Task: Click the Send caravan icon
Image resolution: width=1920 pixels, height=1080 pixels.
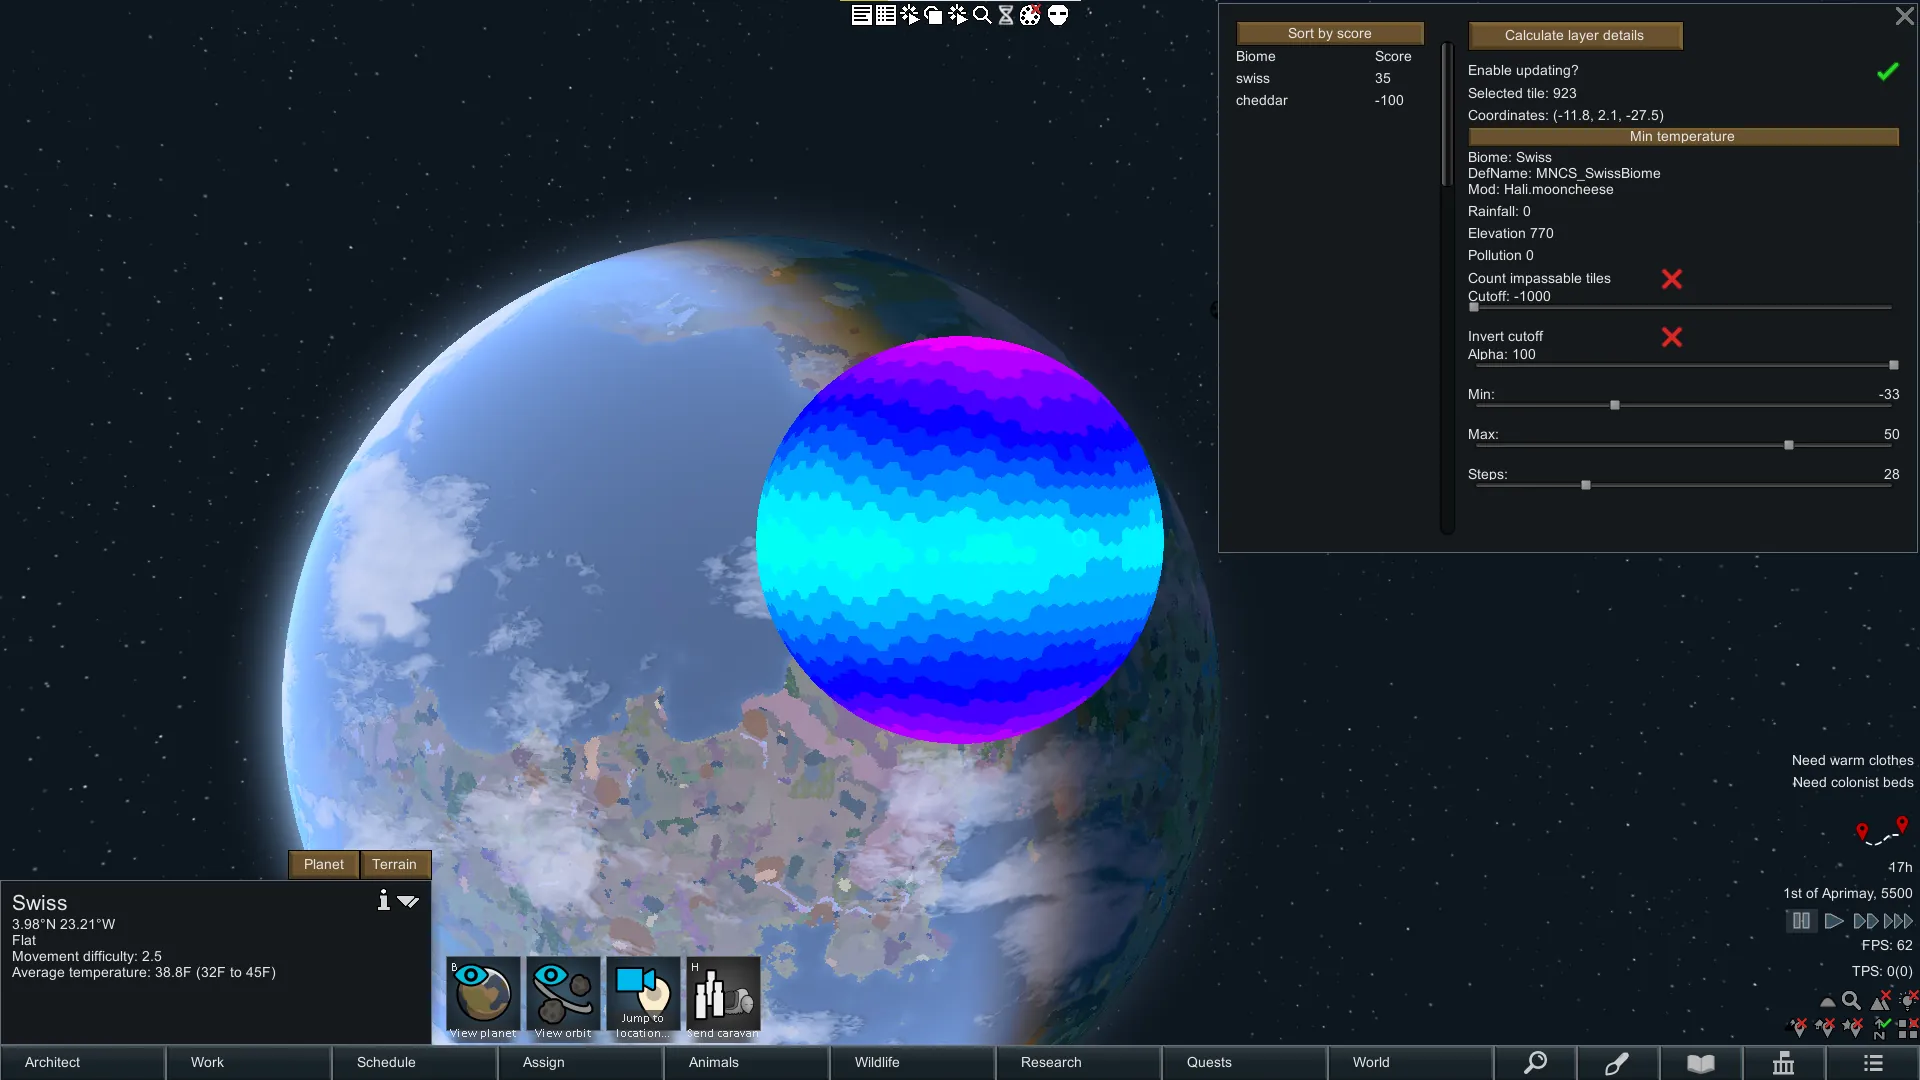Action: tap(723, 993)
